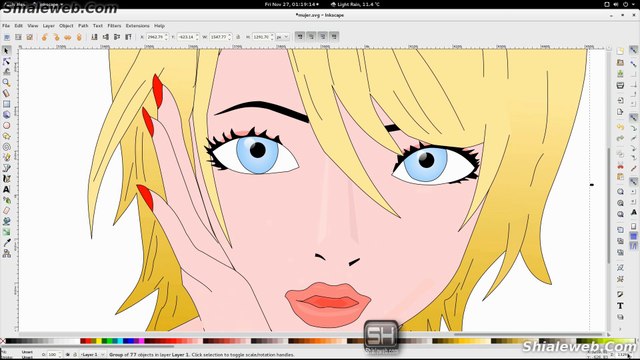Select the Measure tool
The width and height of the screenshot is (640, 360).
click(x=6, y=93)
